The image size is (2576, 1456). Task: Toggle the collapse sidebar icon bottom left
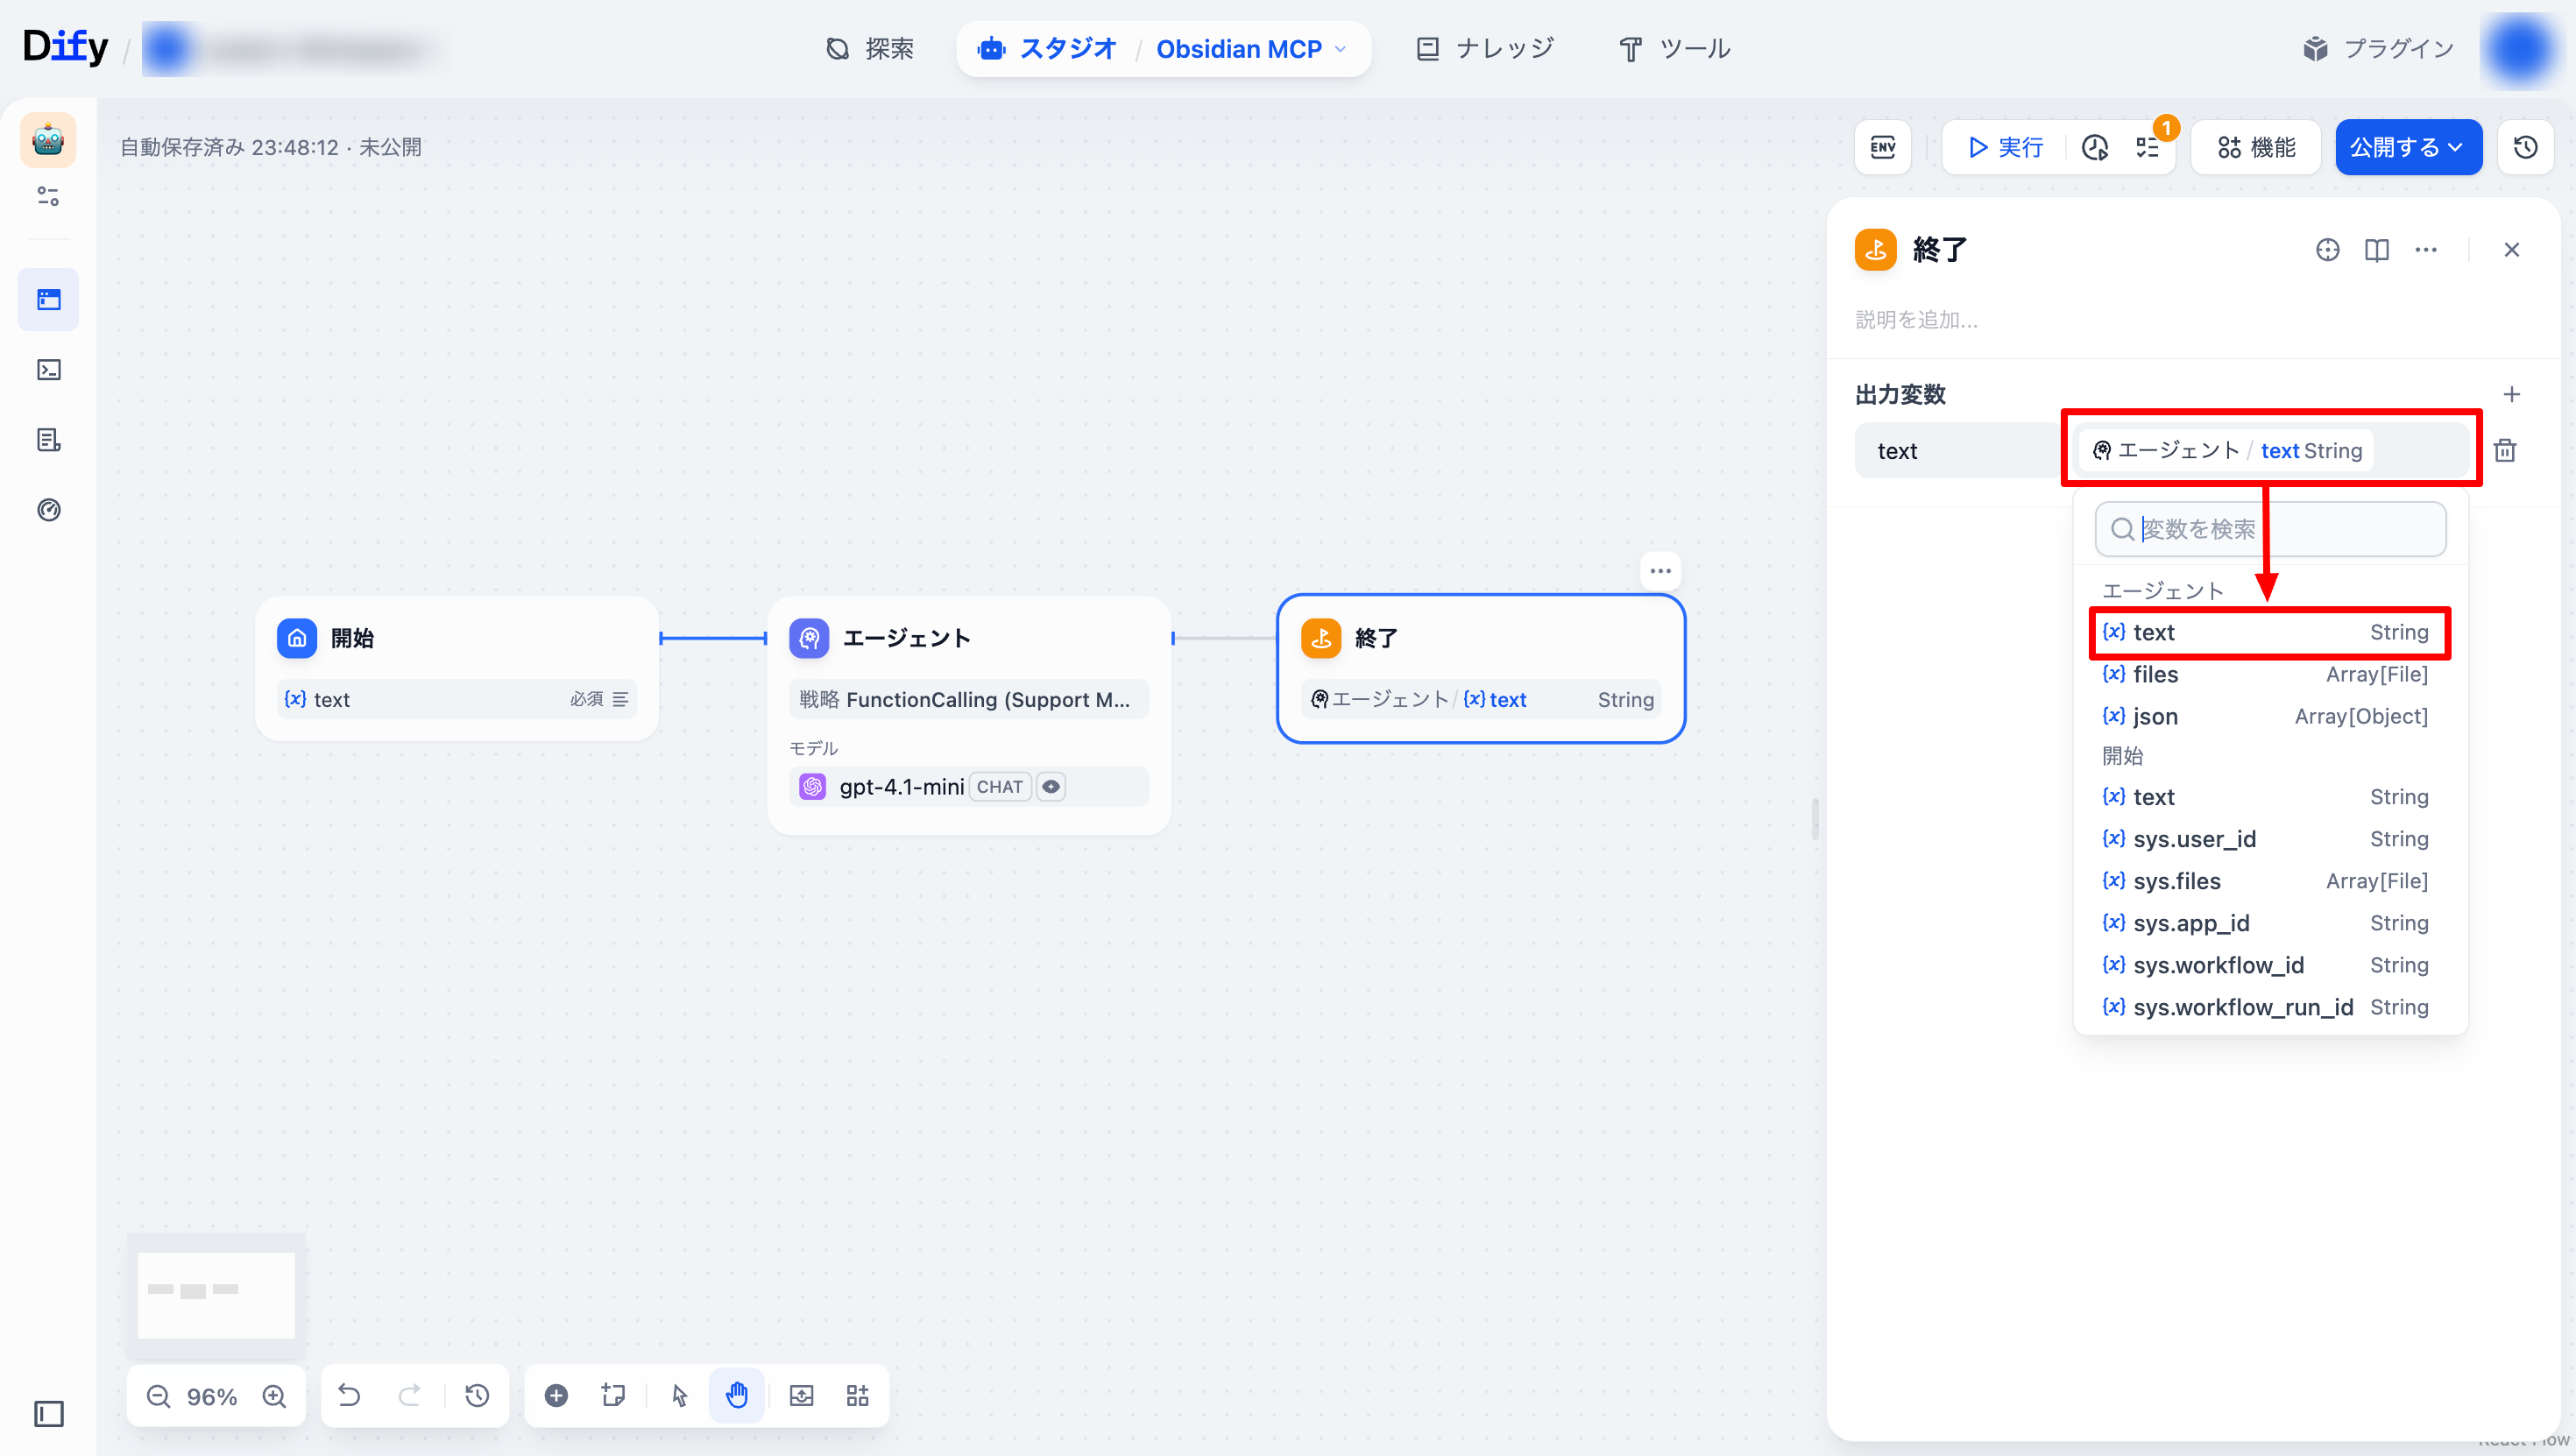tap(48, 1413)
